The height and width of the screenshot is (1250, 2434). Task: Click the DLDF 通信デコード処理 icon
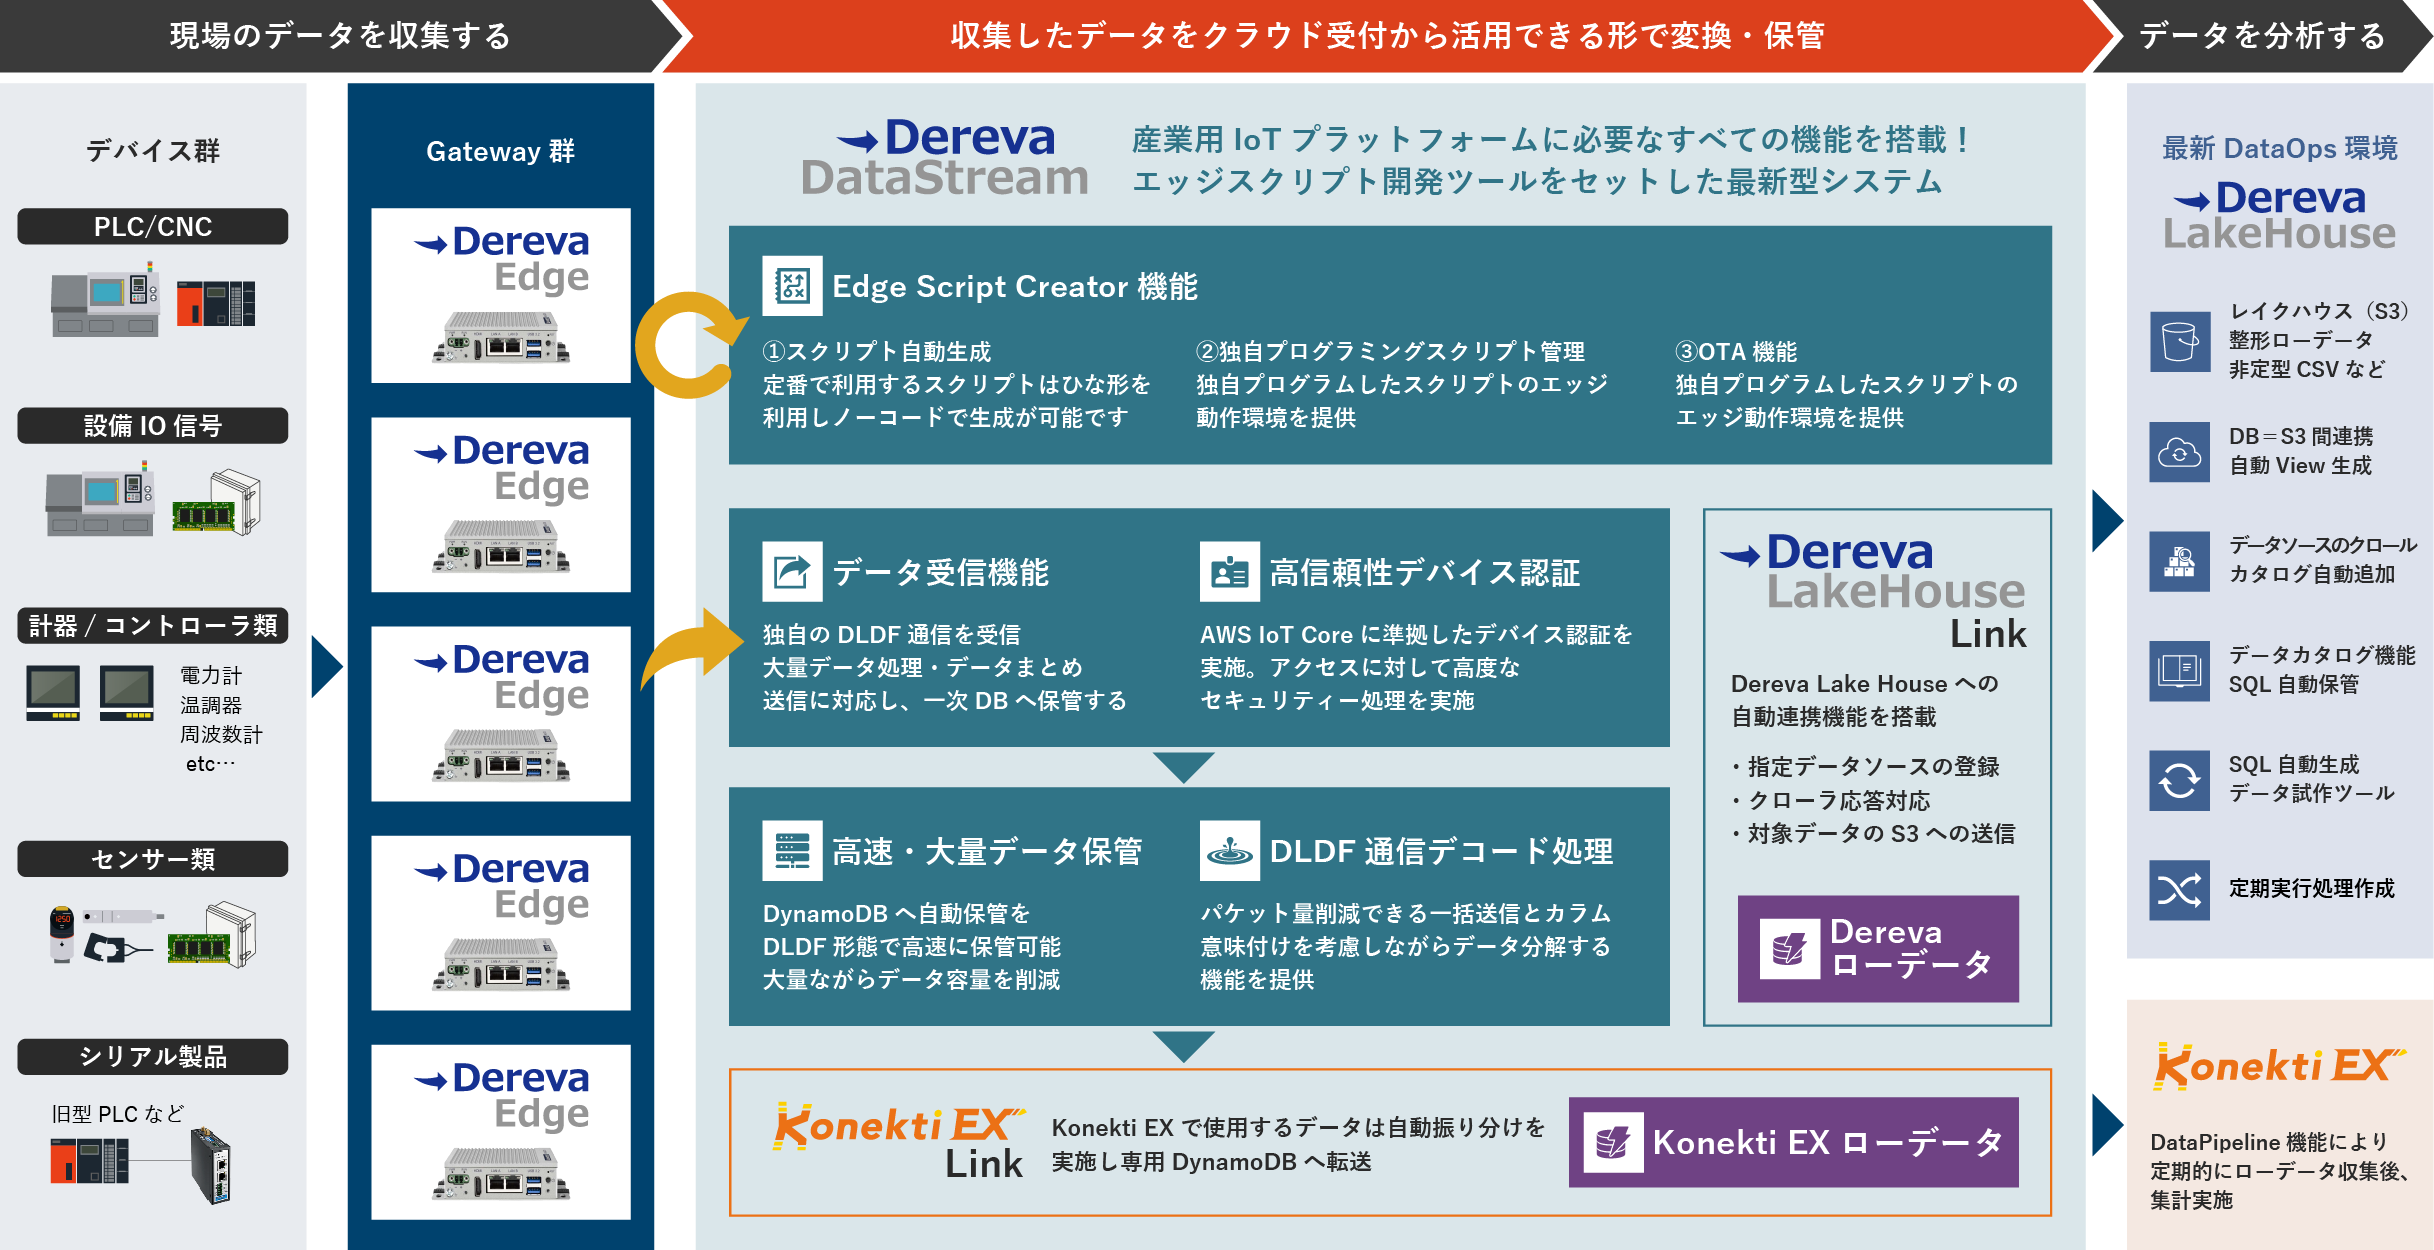(1229, 851)
